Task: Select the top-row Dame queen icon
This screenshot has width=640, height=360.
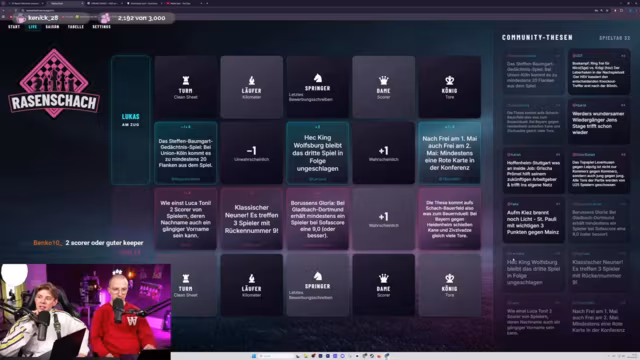Action: 384,80
